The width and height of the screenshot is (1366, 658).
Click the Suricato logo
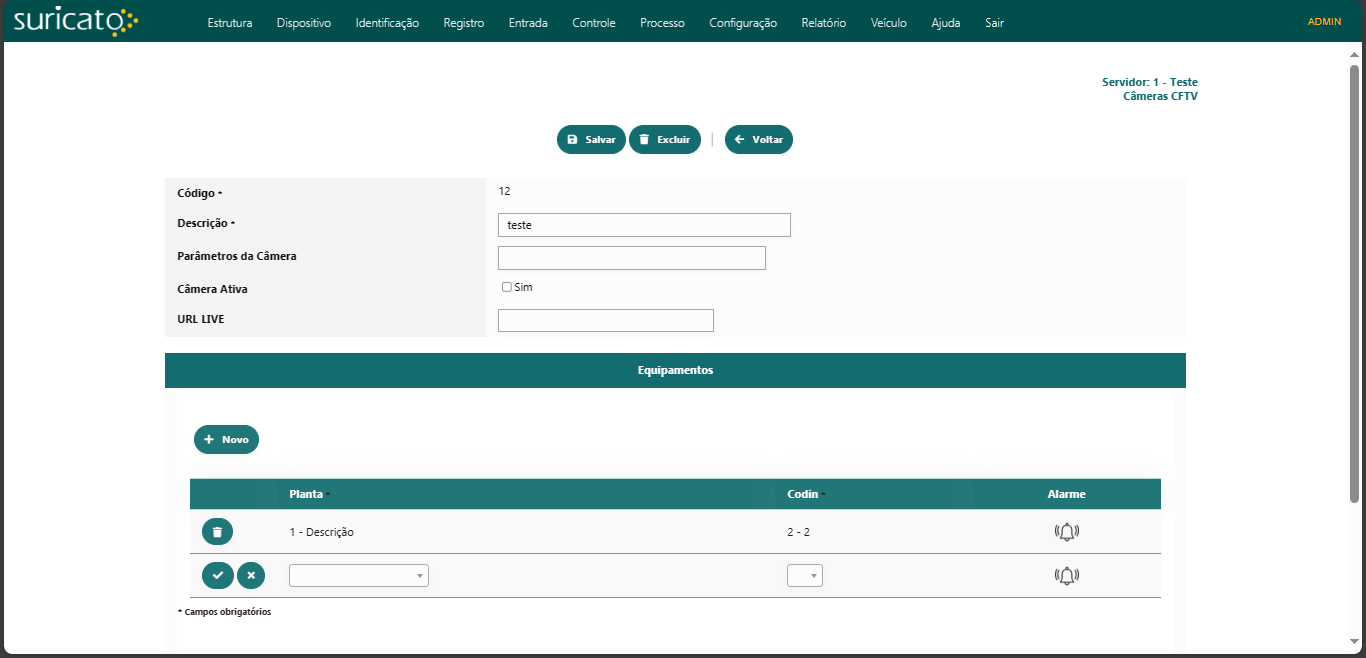pos(75,21)
